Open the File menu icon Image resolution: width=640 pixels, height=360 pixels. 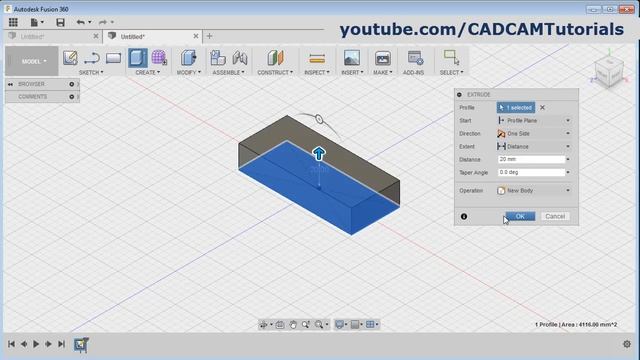point(34,22)
